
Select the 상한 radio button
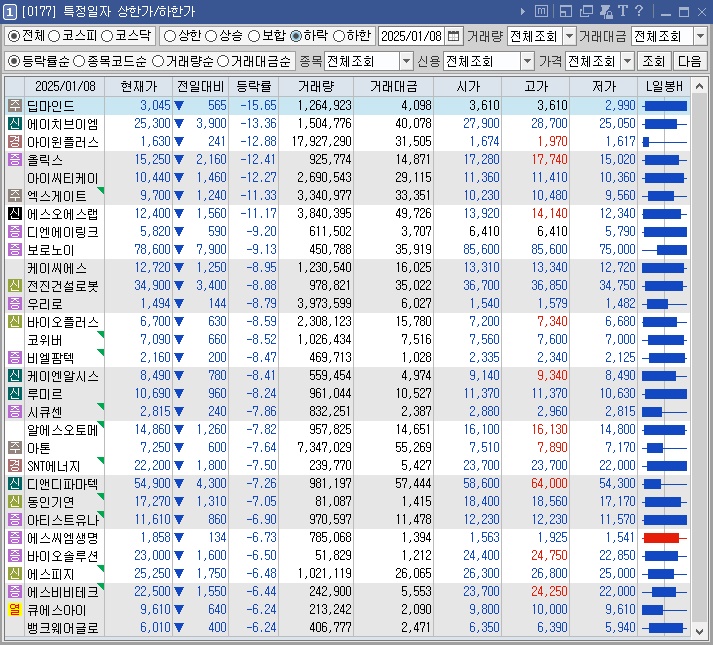pos(170,36)
